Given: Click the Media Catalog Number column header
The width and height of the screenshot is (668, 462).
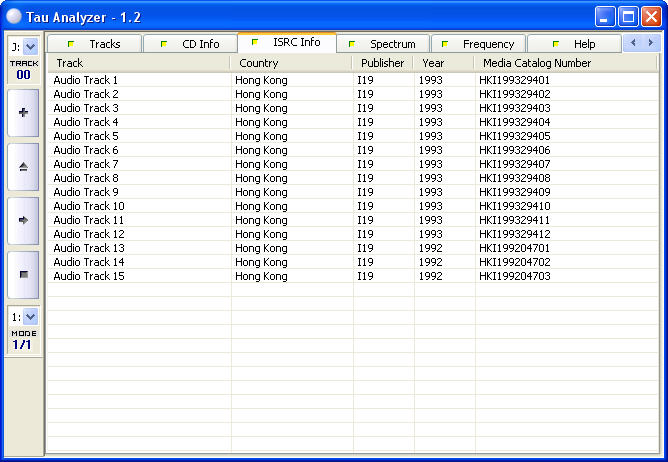Looking at the screenshot, I should pos(565,63).
